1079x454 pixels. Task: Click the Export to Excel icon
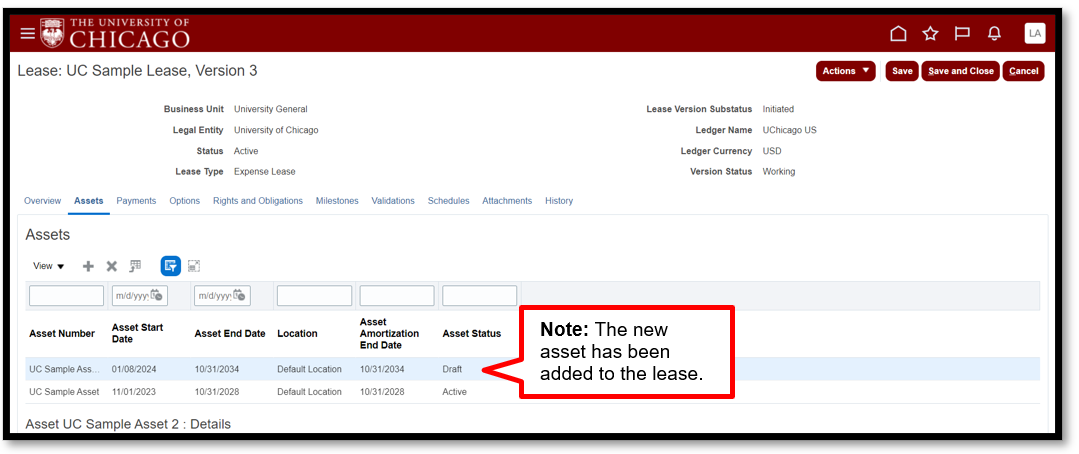point(136,266)
